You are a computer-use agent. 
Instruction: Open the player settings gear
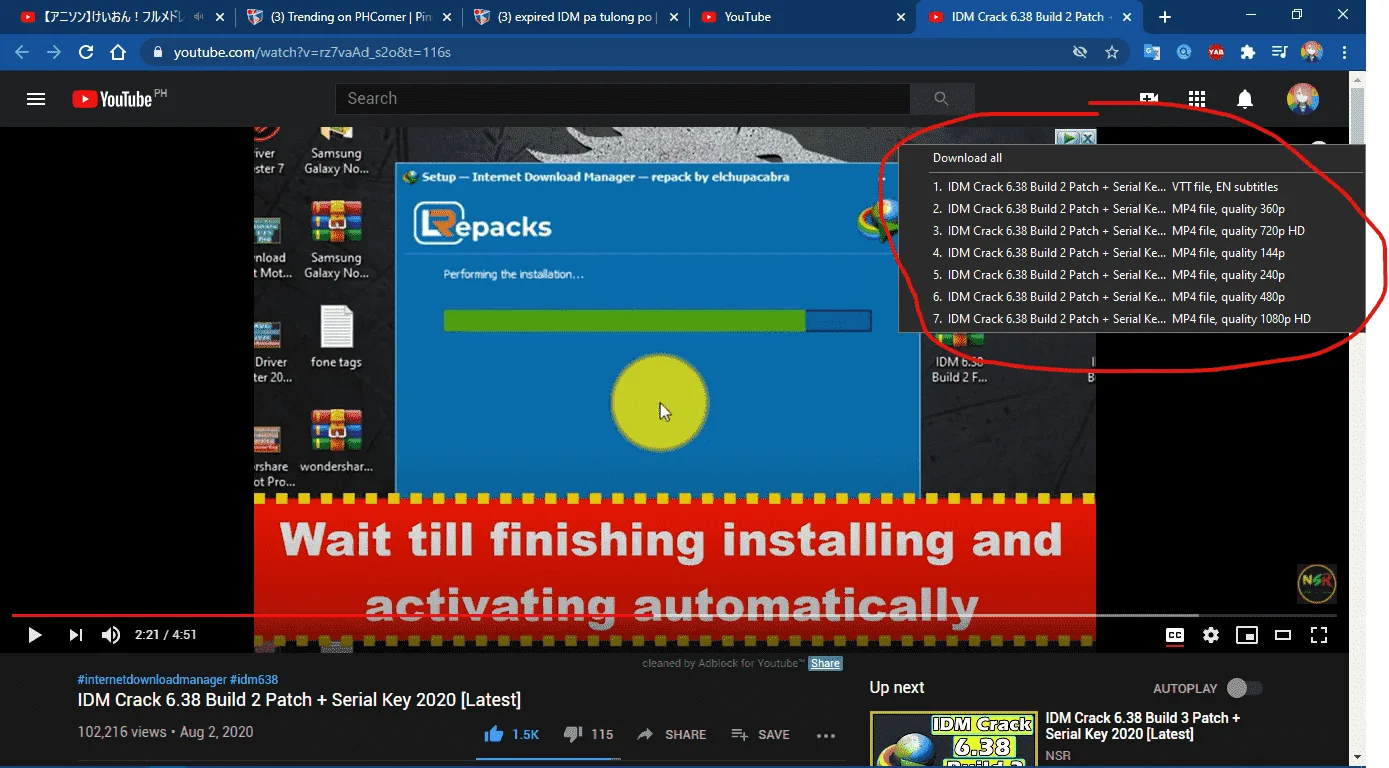tap(1211, 635)
